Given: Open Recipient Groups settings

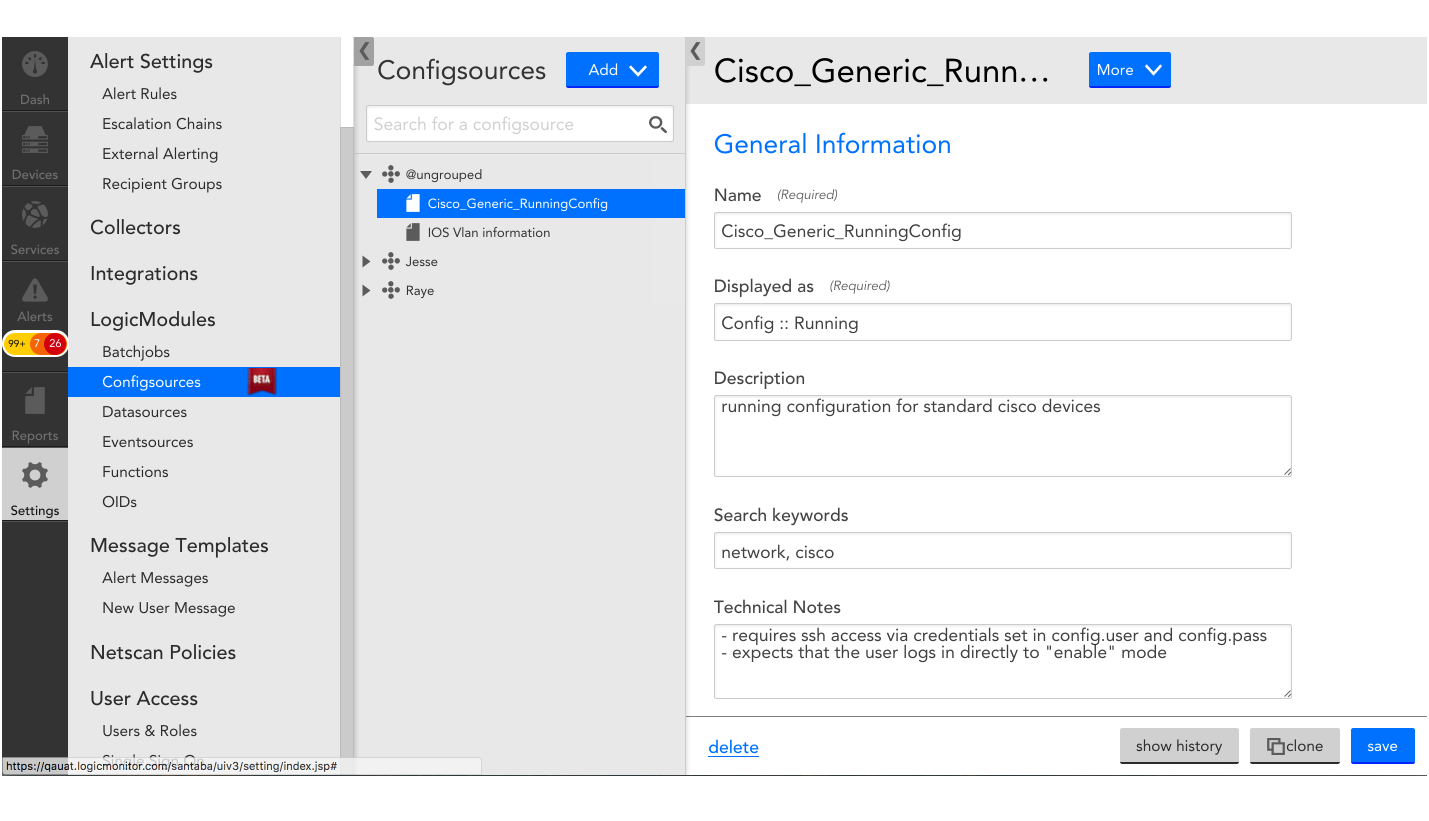Looking at the screenshot, I should [x=162, y=184].
